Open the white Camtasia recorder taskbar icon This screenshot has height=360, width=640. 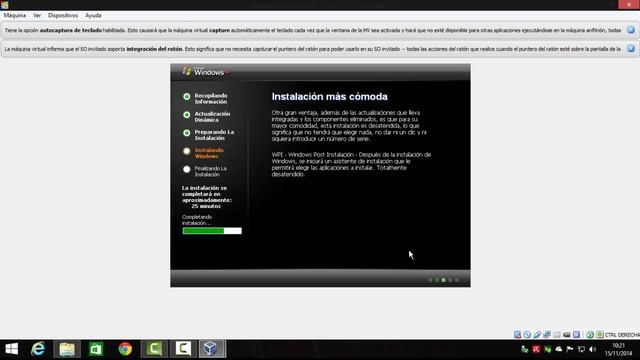click(x=183, y=349)
